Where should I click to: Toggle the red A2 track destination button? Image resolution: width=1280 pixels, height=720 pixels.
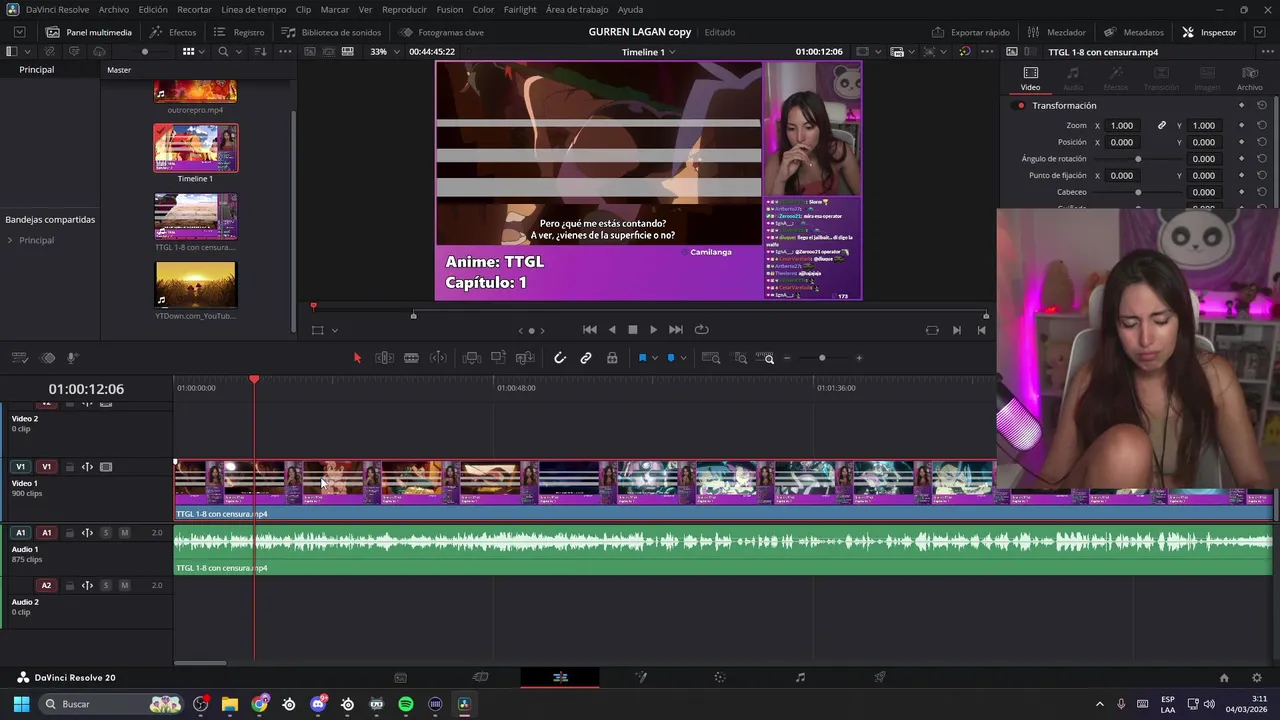pos(46,585)
